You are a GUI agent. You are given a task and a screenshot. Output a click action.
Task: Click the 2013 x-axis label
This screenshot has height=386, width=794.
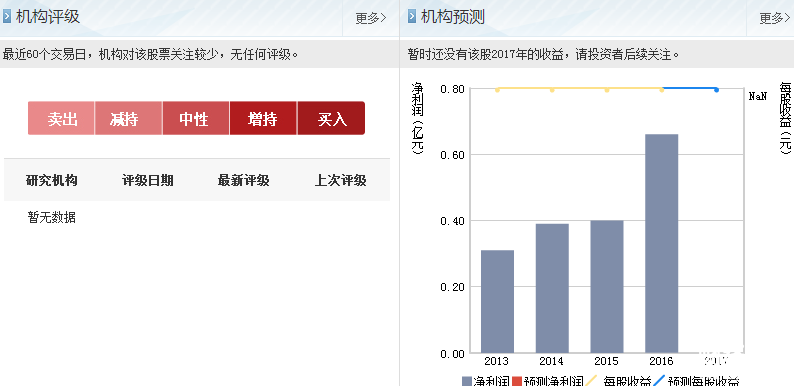pos(497,361)
